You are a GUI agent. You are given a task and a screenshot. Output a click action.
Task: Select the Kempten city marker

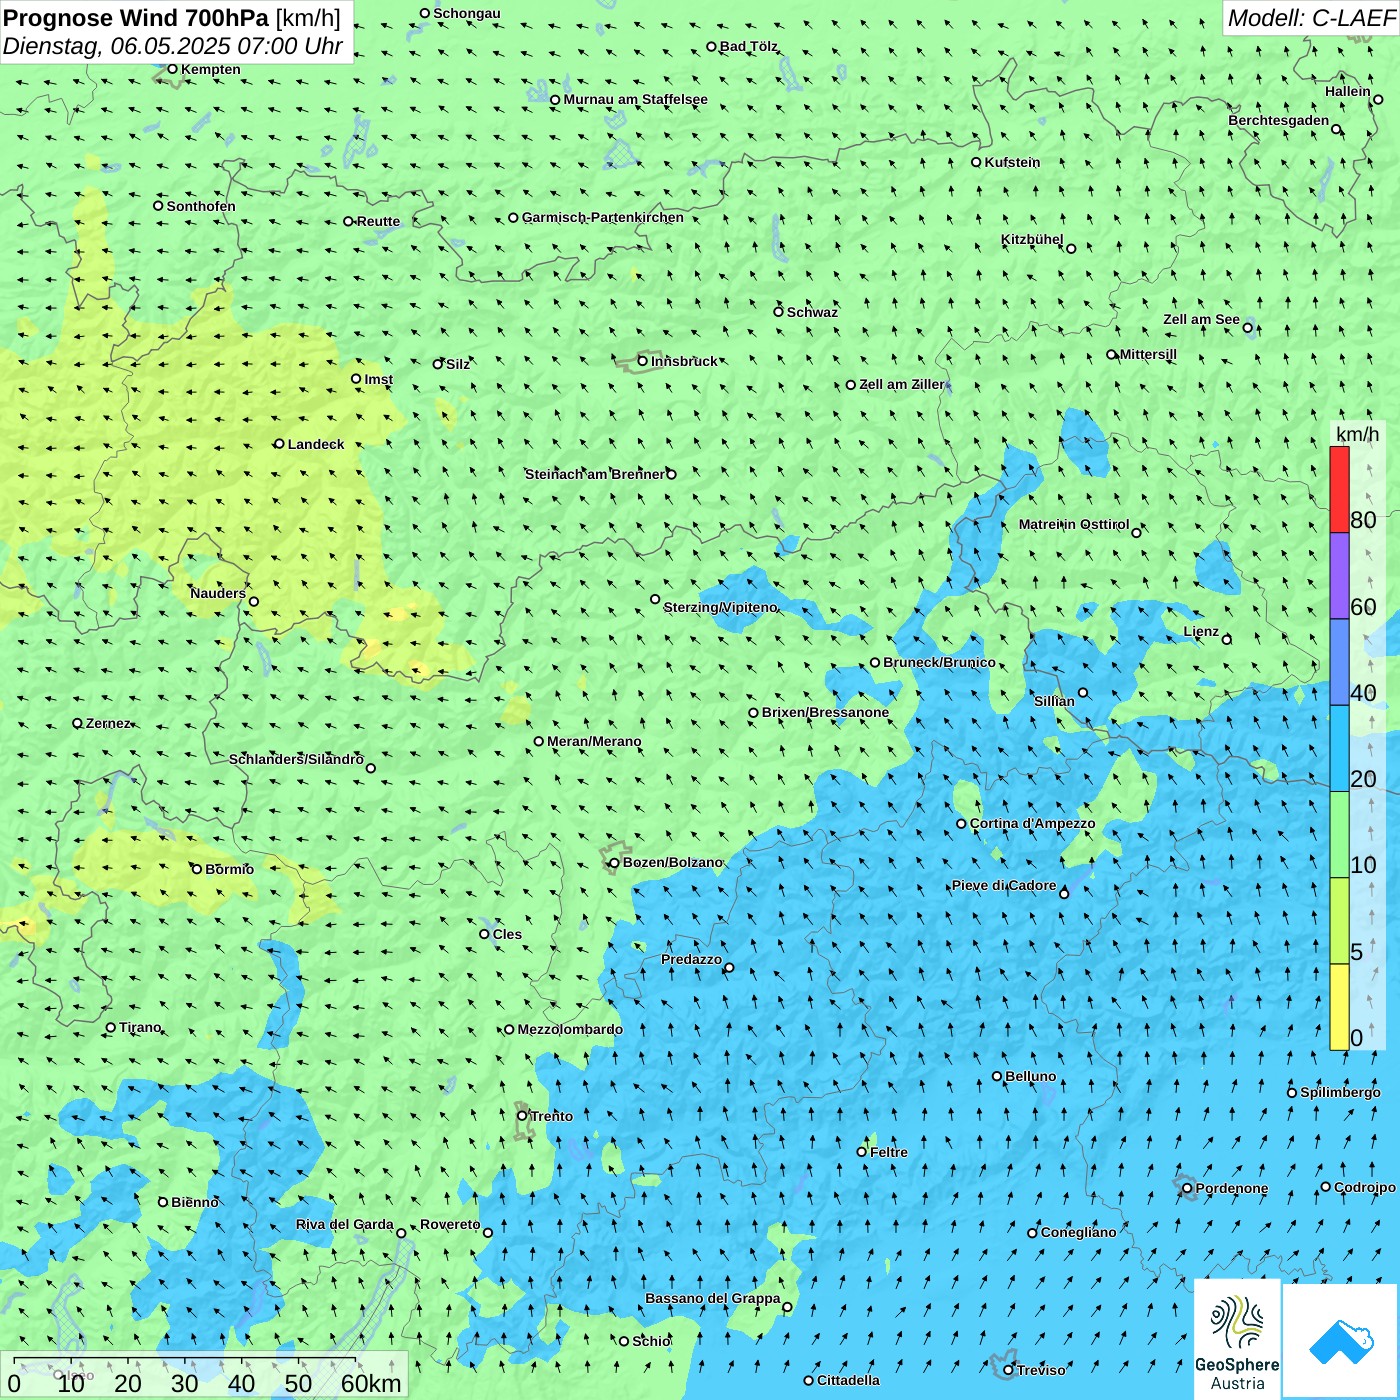click(x=172, y=69)
